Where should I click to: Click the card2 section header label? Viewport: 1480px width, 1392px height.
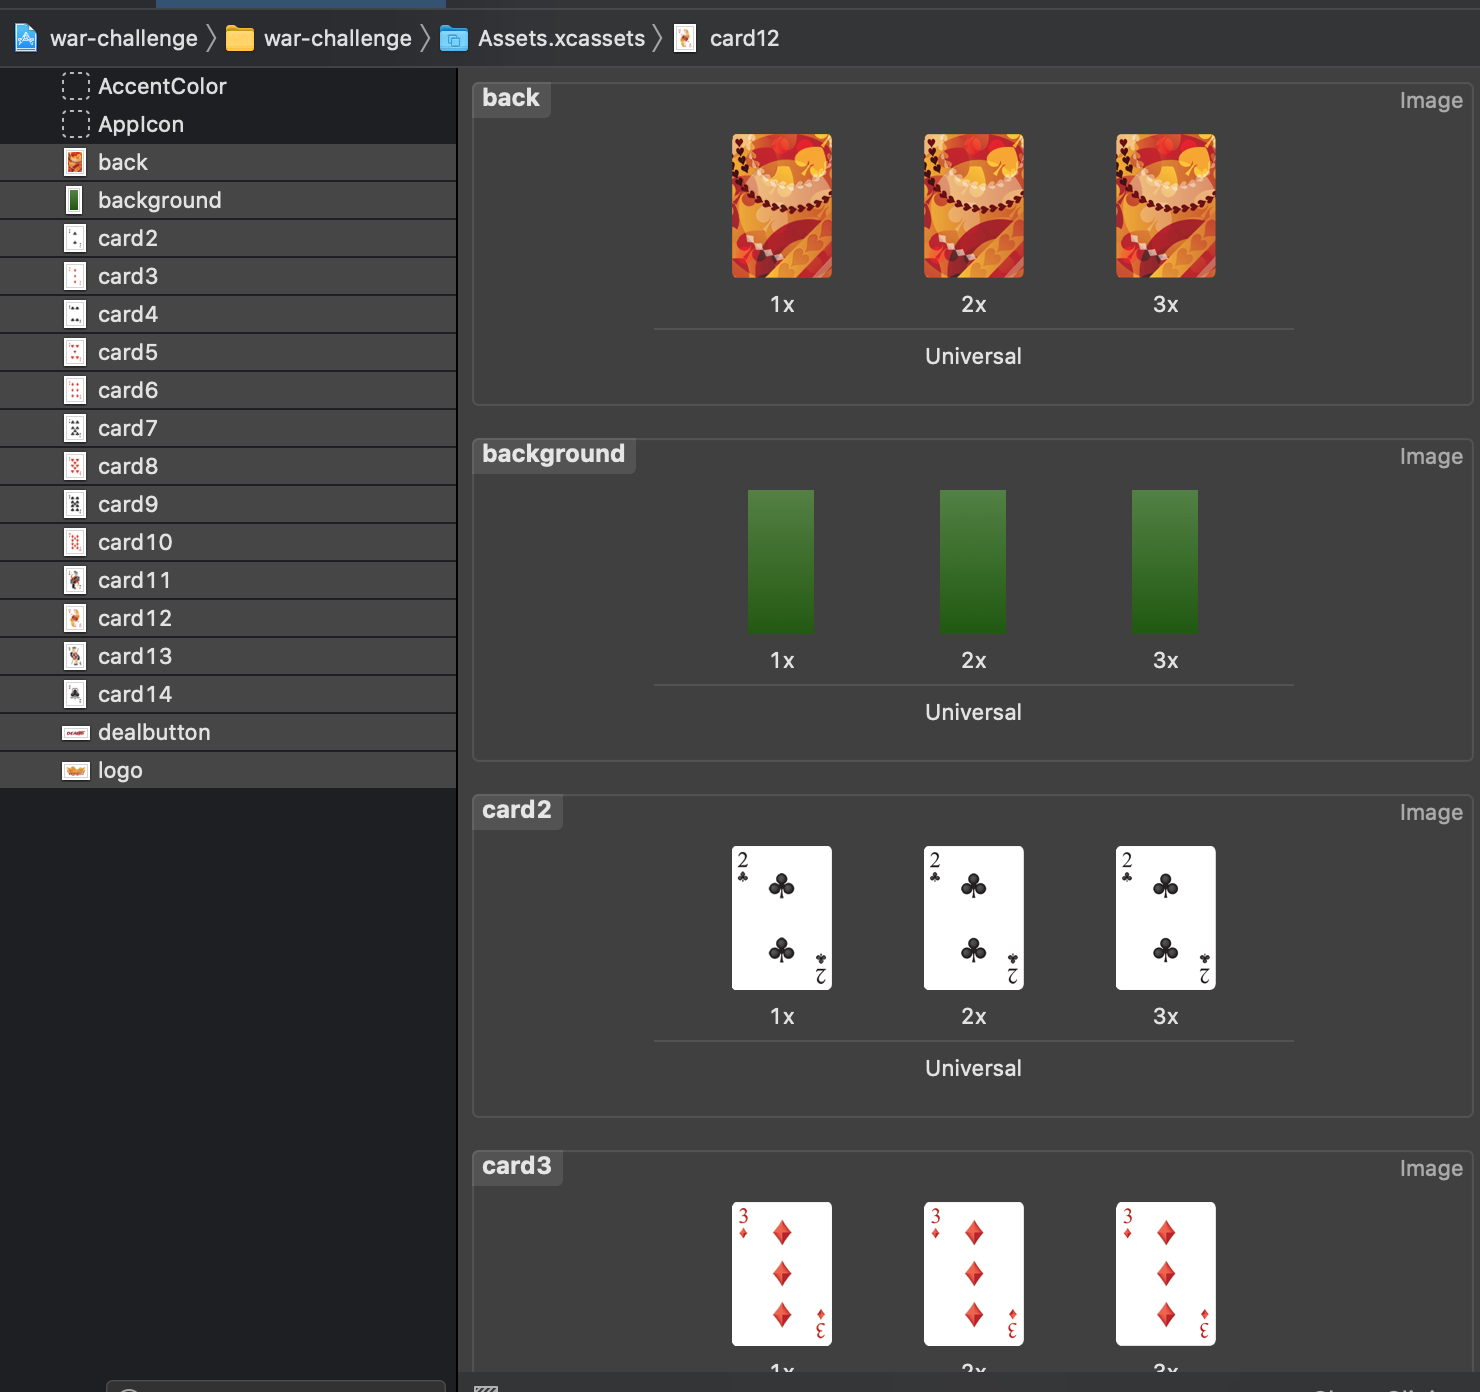point(517,810)
